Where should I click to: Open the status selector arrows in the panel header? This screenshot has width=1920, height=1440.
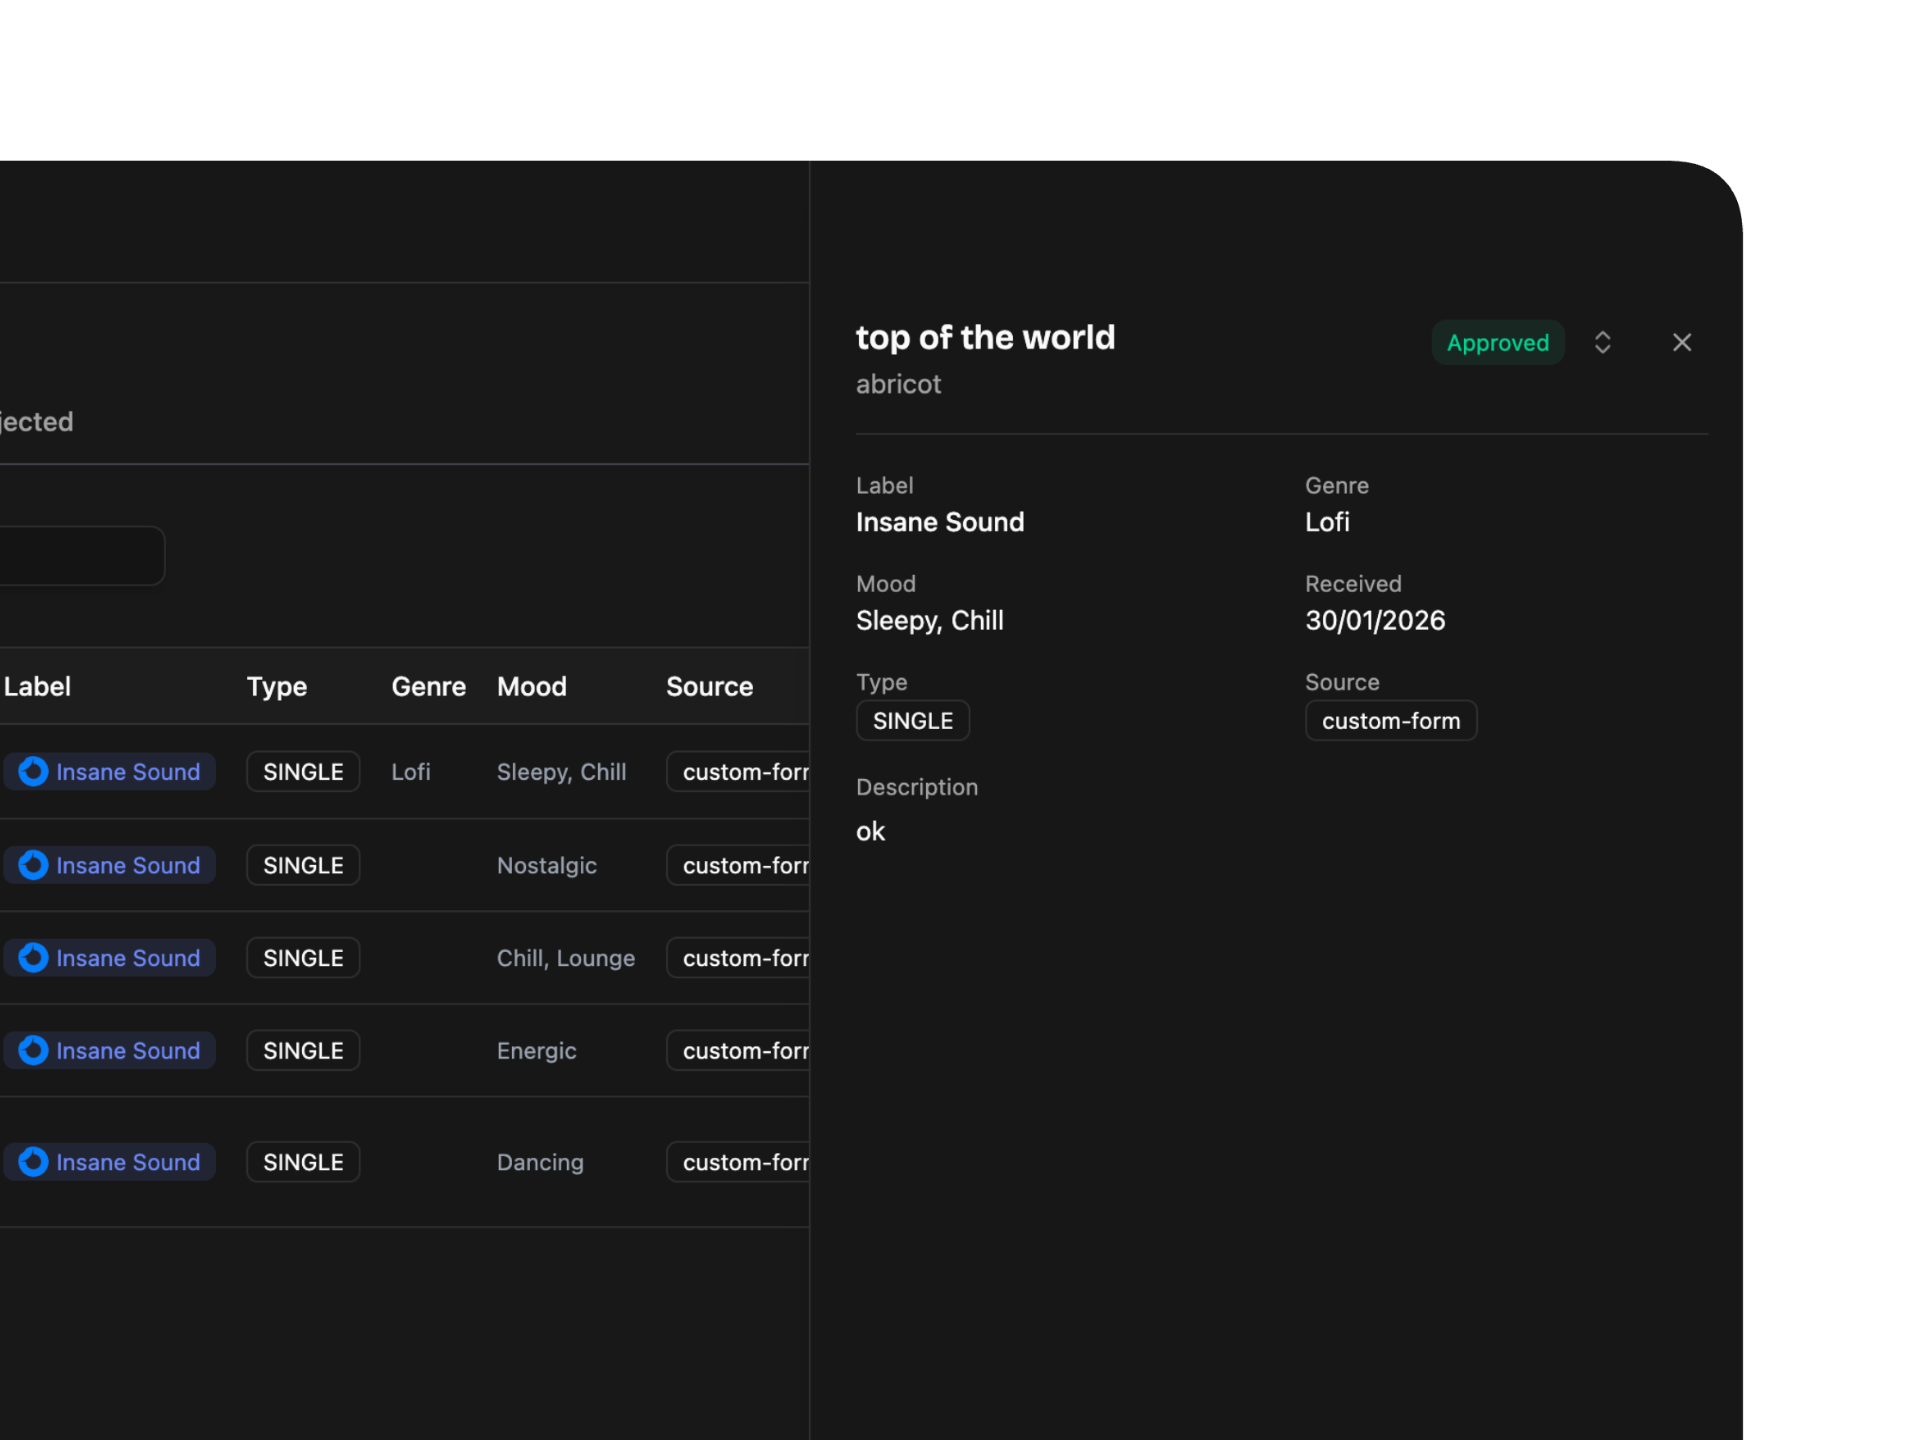1603,342
